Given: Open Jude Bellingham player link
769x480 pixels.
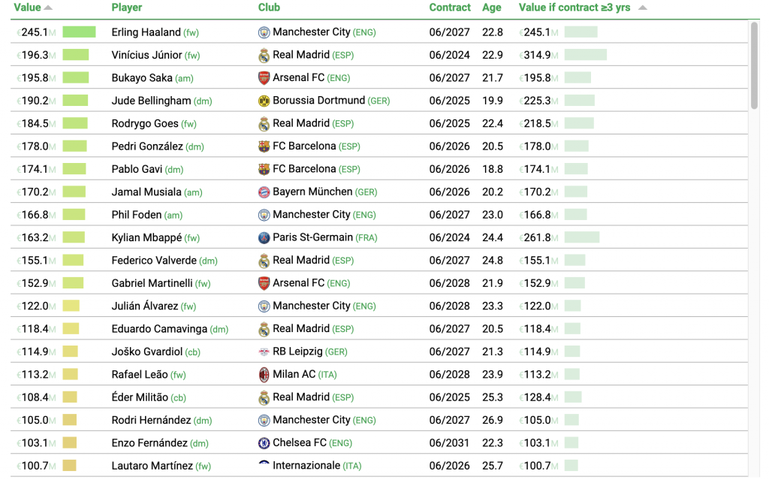Looking at the screenshot, I should pos(151,101).
